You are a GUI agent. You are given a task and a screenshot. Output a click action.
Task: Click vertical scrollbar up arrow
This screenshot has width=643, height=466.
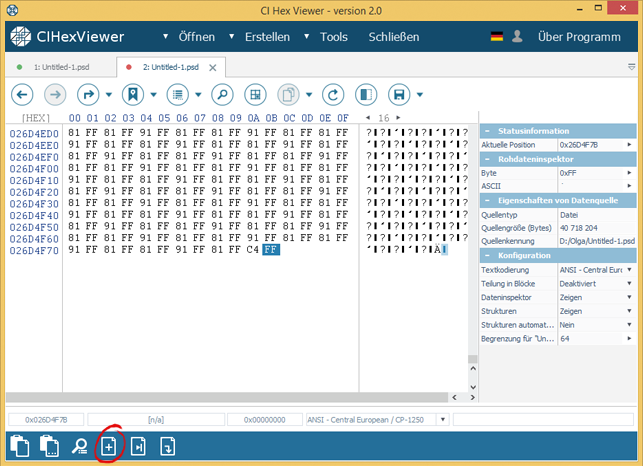pyautogui.click(x=473, y=368)
